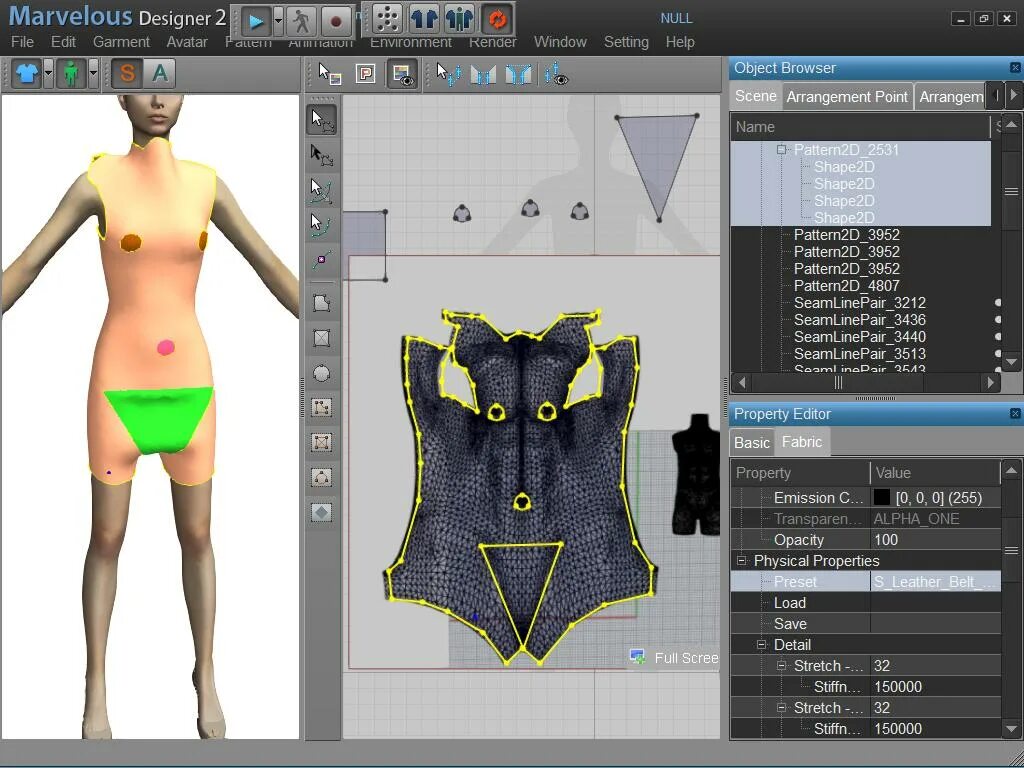Click the walking avatar animation icon
The image size is (1024, 768).
tap(301, 22)
